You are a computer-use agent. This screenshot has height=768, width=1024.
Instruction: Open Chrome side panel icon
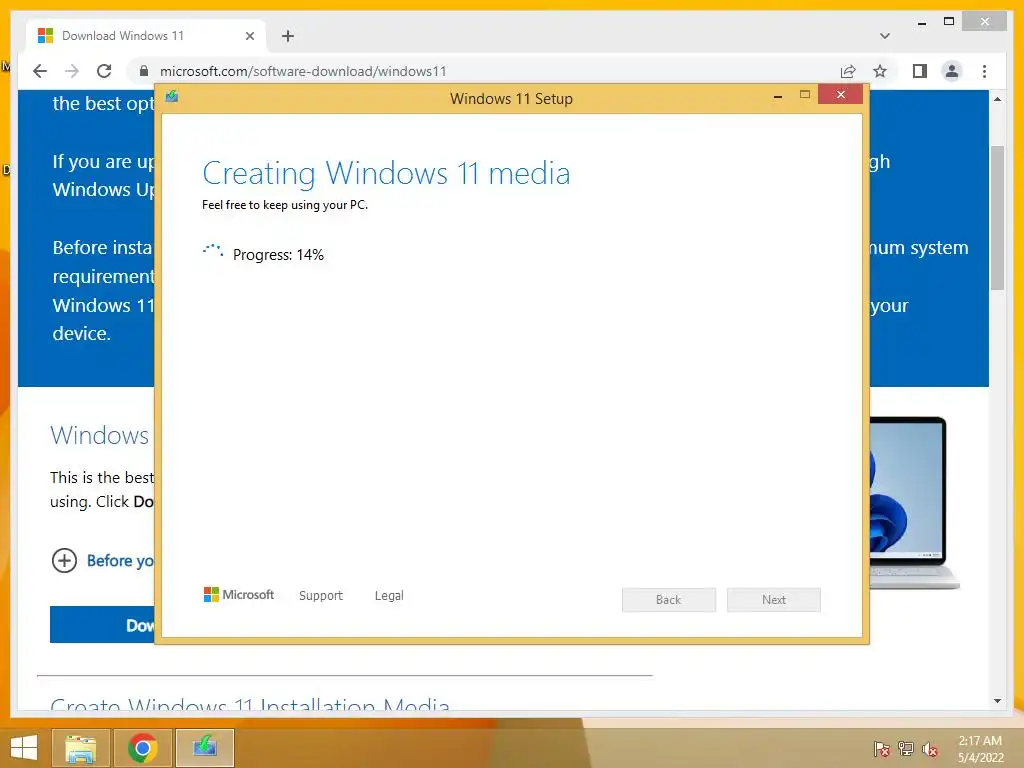(920, 71)
